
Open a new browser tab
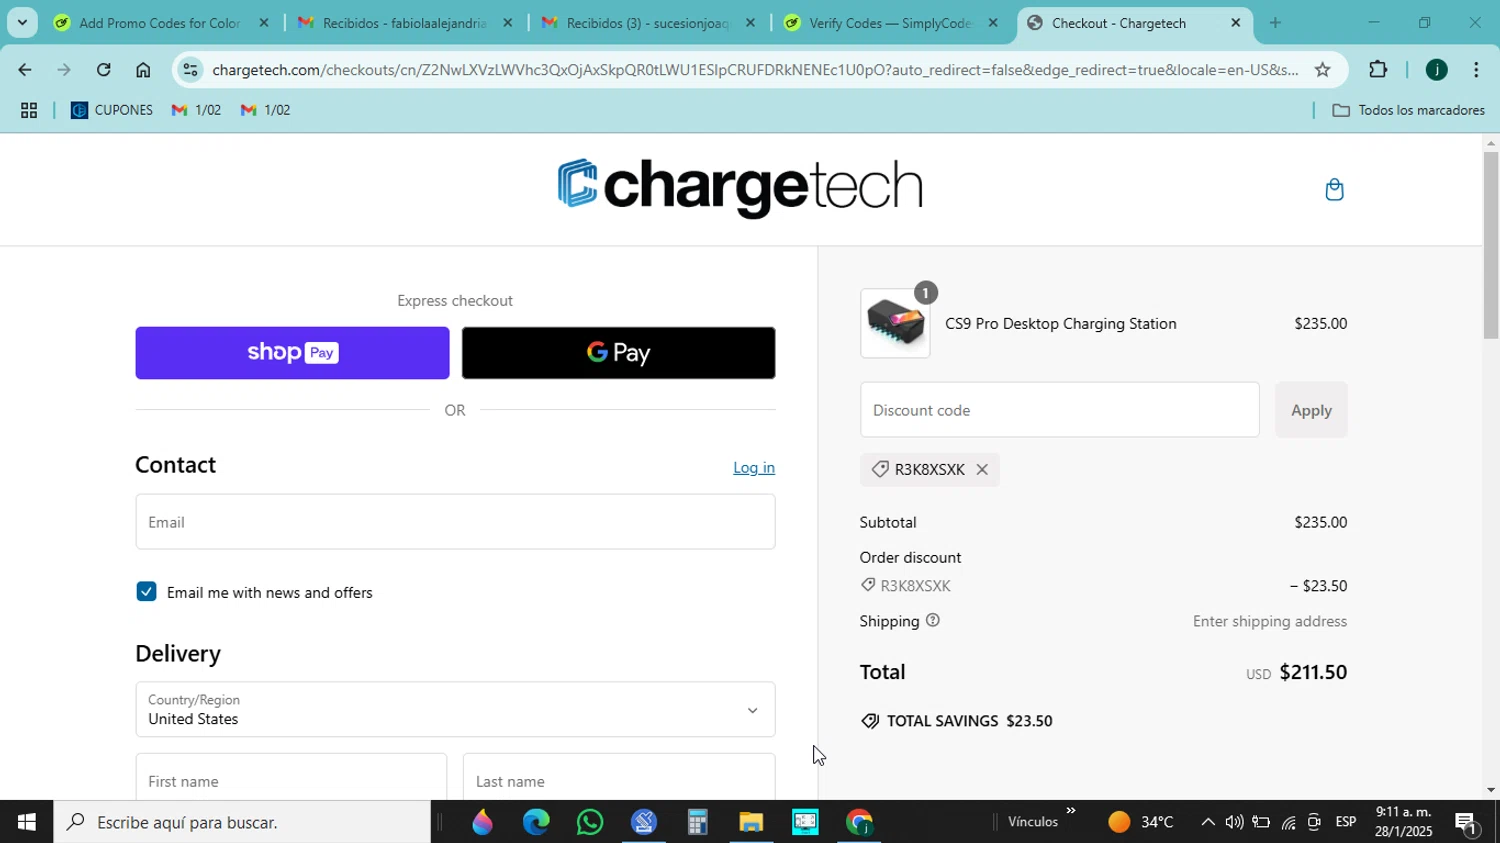(1275, 22)
